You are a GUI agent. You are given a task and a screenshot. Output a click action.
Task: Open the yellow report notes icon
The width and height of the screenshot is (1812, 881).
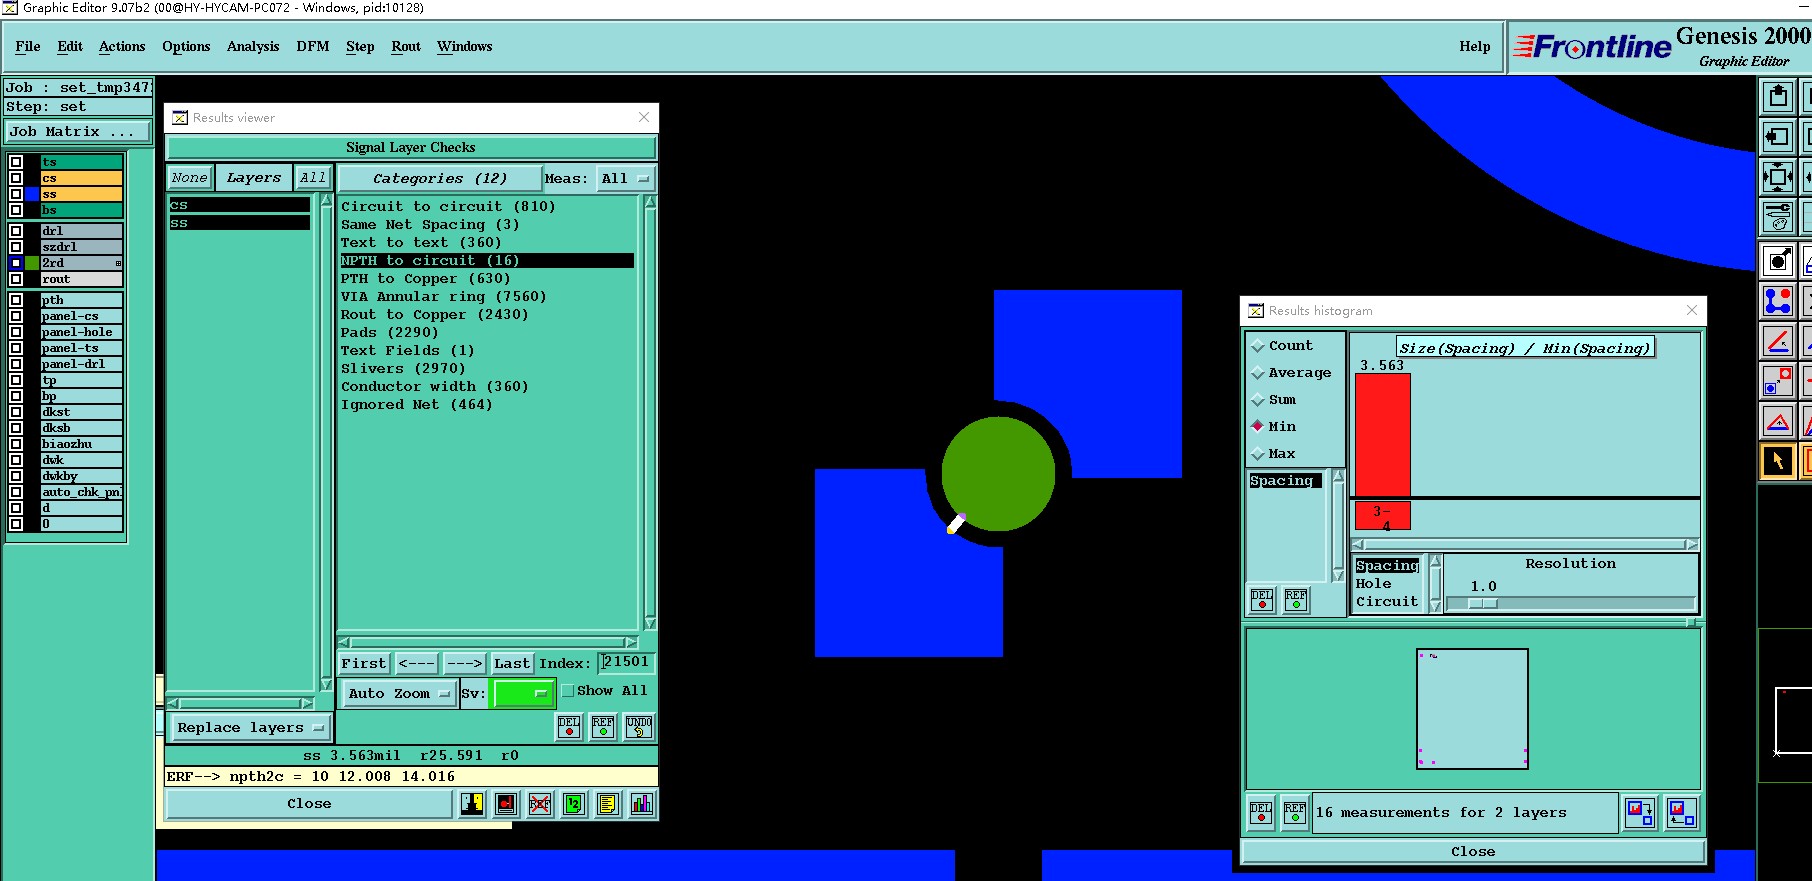[608, 804]
